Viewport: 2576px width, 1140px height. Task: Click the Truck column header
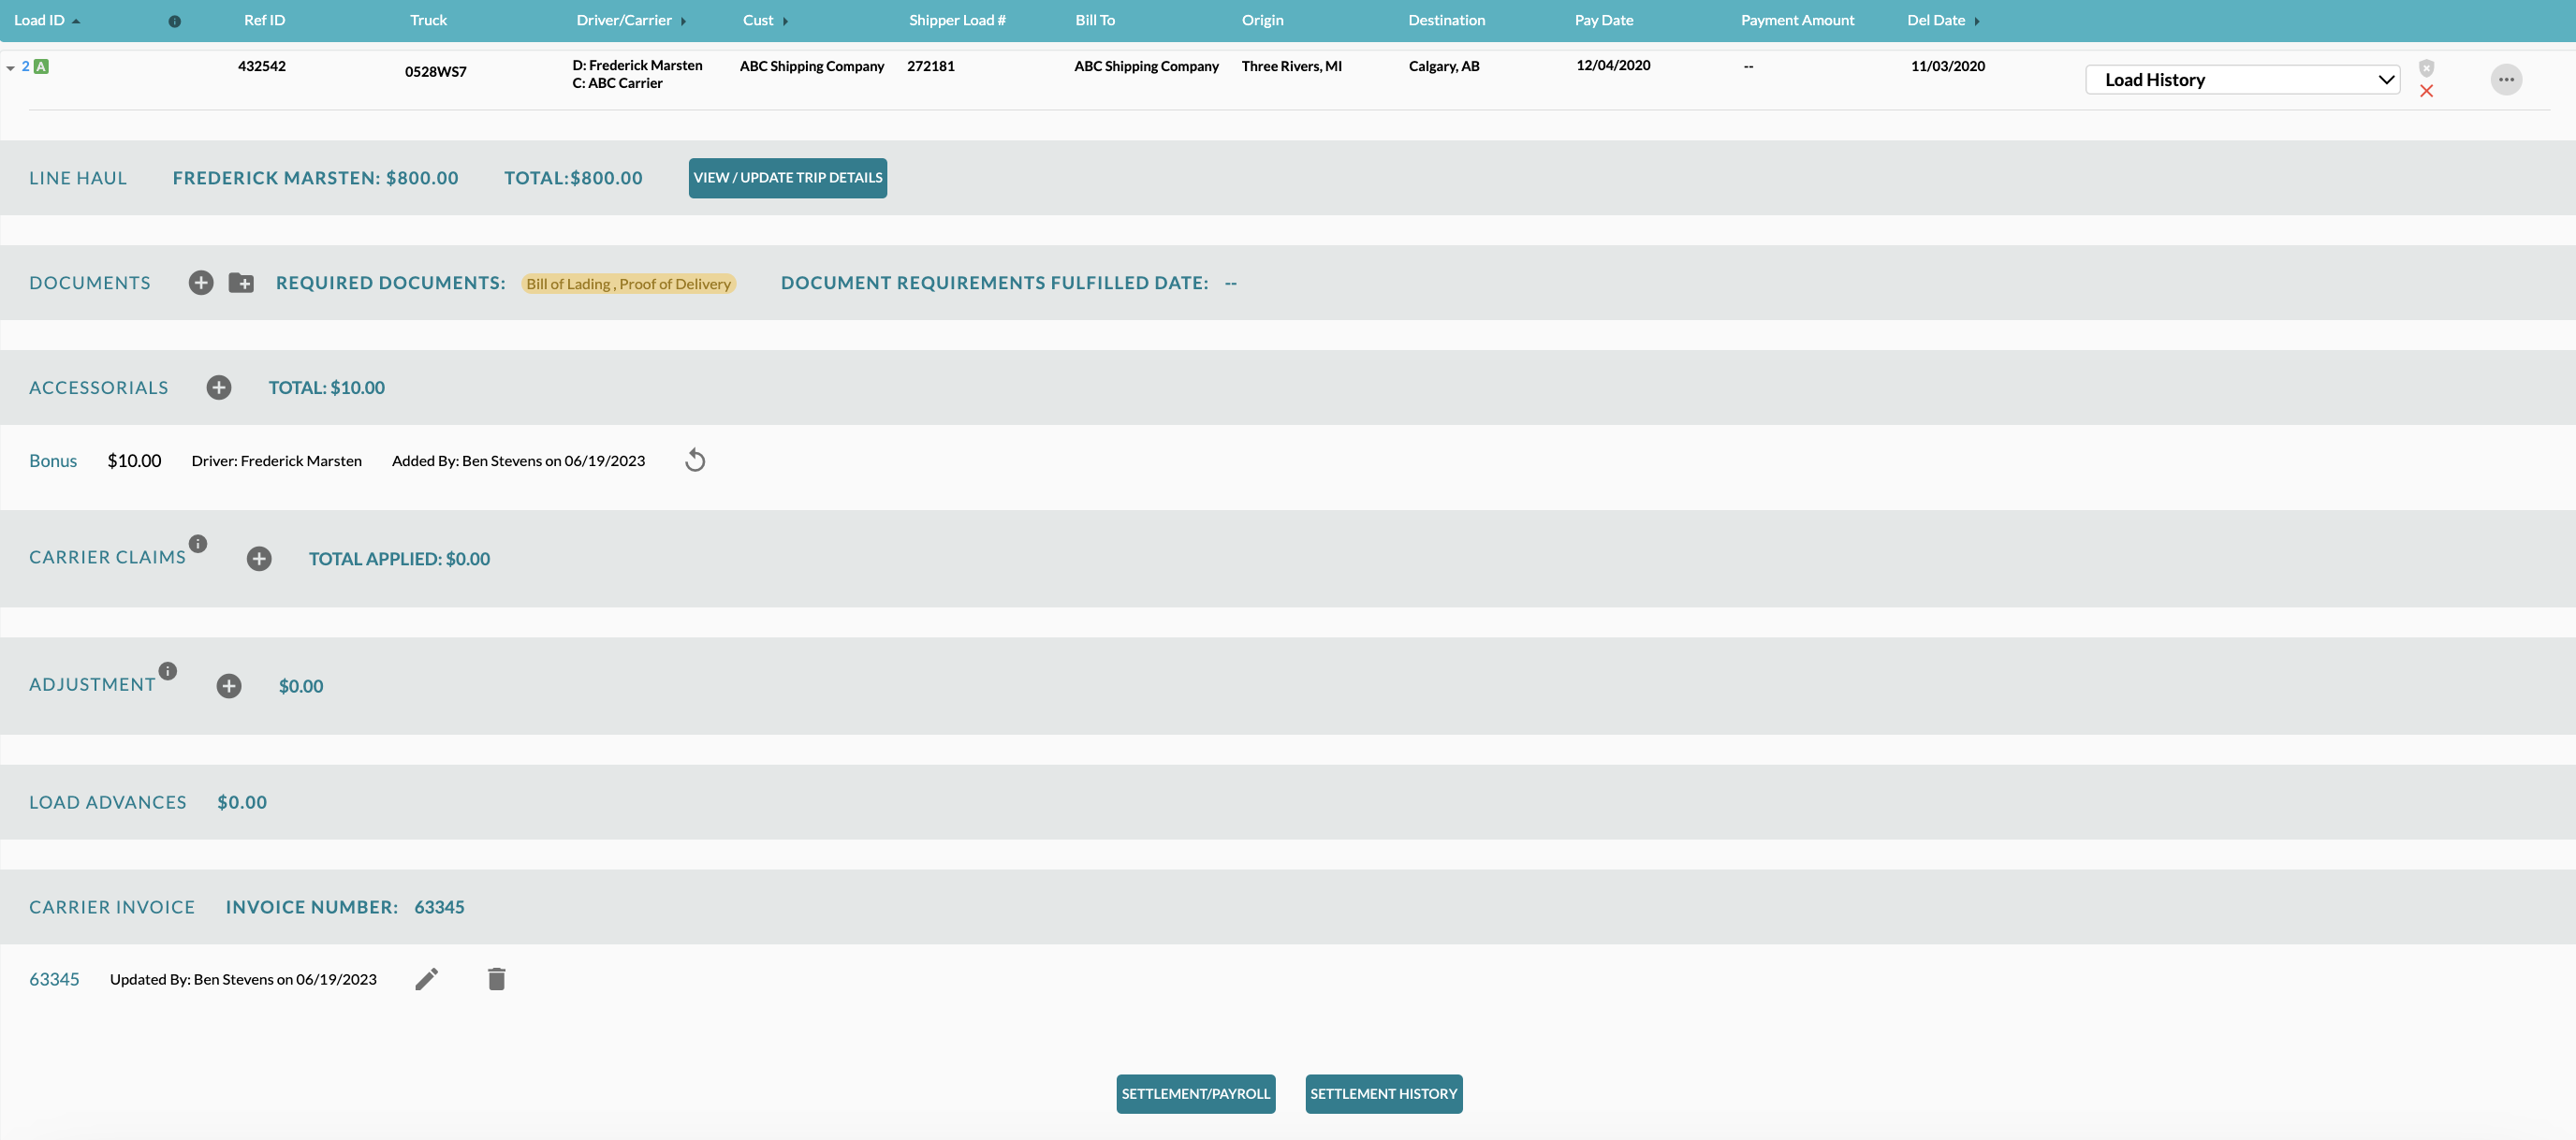[x=428, y=20]
